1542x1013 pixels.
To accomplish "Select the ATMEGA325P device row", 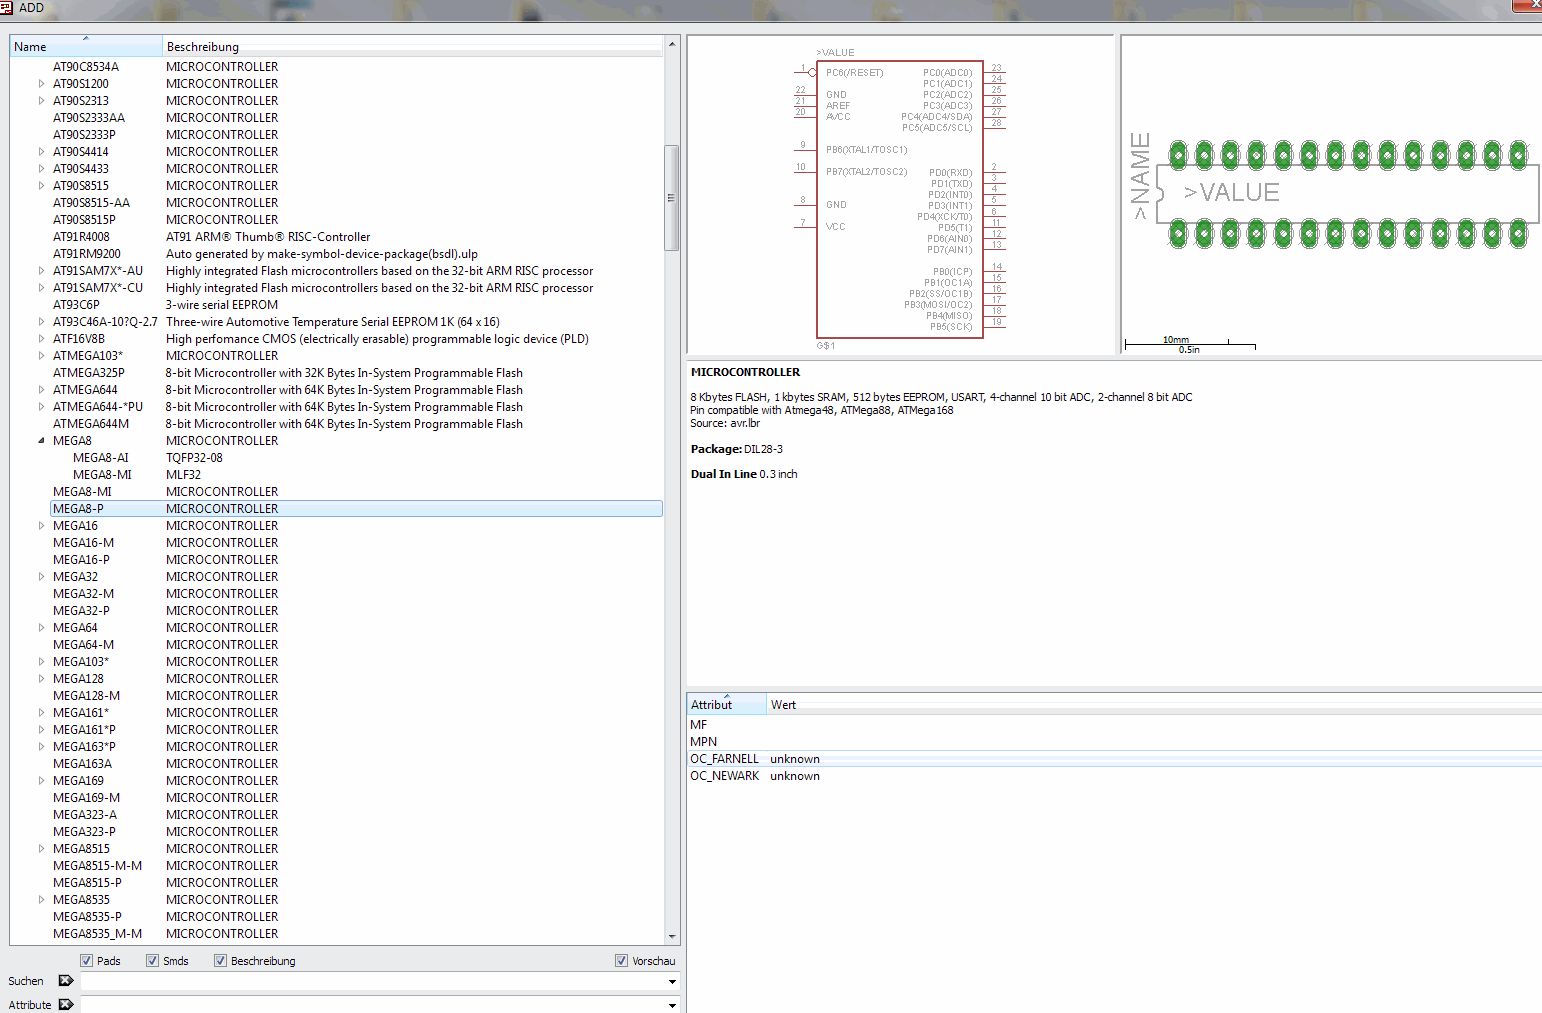I will pyautogui.click(x=89, y=373).
